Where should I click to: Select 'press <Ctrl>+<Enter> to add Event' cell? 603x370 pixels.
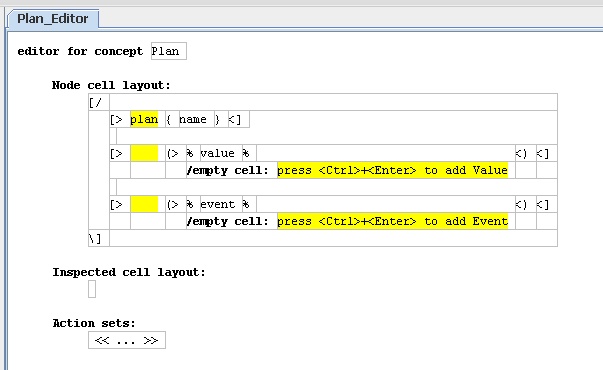(392, 221)
